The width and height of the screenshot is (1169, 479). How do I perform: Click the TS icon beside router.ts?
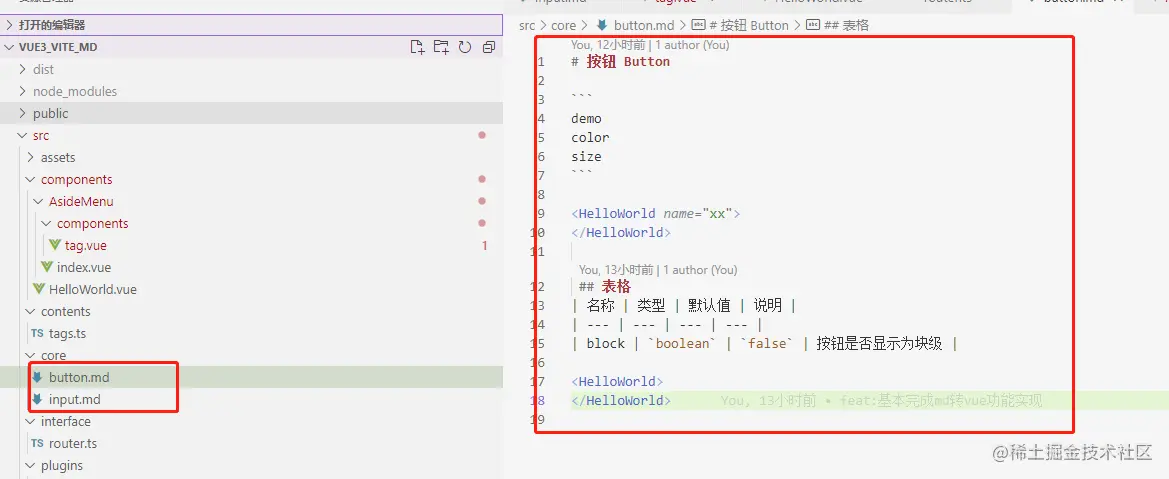point(37,443)
